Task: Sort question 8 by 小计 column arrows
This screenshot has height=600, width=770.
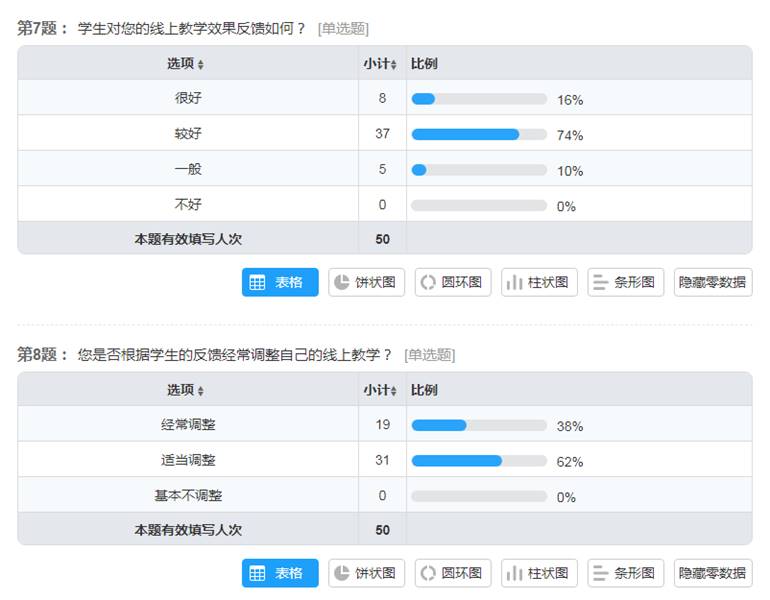Action: 393,391
